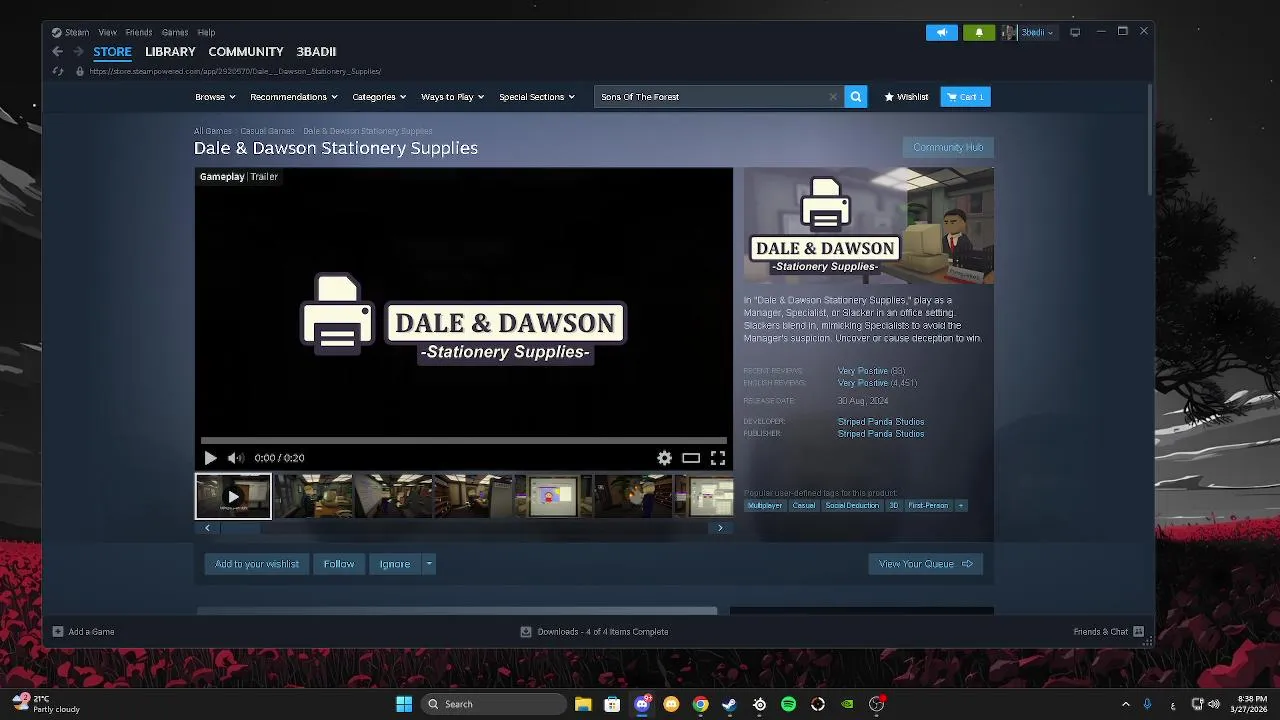Open Cart 1 button
1280x720 pixels.
pos(965,97)
